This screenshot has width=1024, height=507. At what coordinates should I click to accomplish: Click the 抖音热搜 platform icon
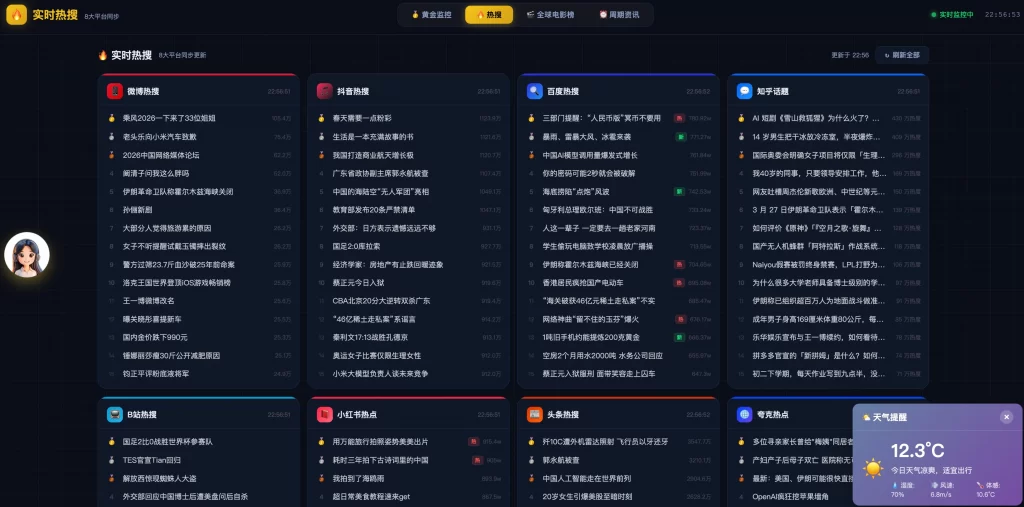click(x=325, y=91)
